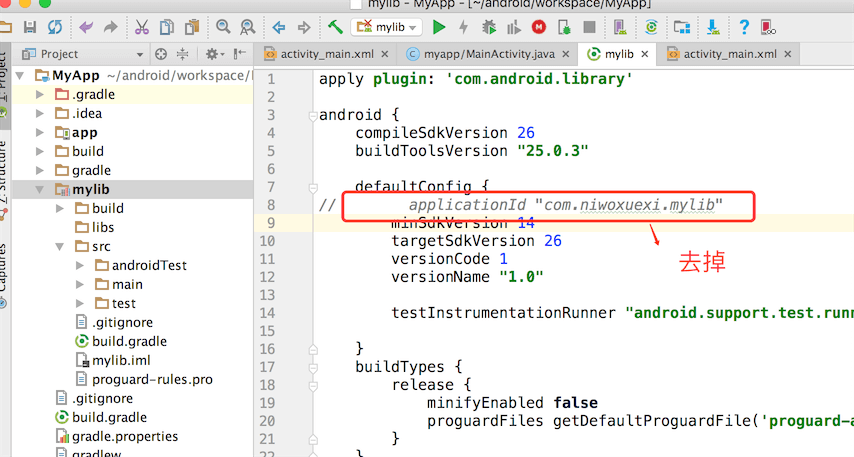Expand the androidTest folder arrow
854x457 pixels.
[80, 265]
